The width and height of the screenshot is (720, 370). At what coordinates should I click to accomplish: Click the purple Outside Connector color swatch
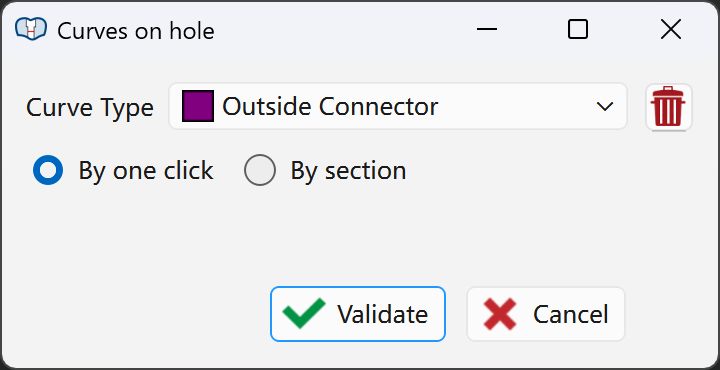(x=198, y=106)
